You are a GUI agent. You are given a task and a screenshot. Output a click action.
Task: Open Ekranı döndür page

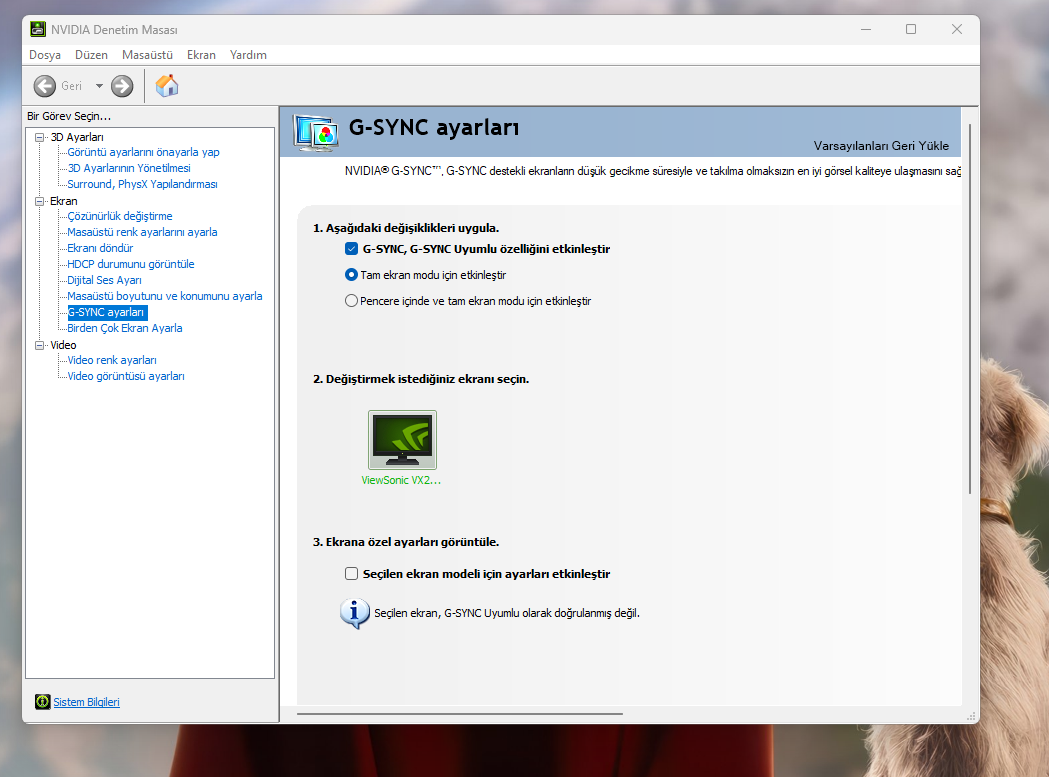[100, 248]
